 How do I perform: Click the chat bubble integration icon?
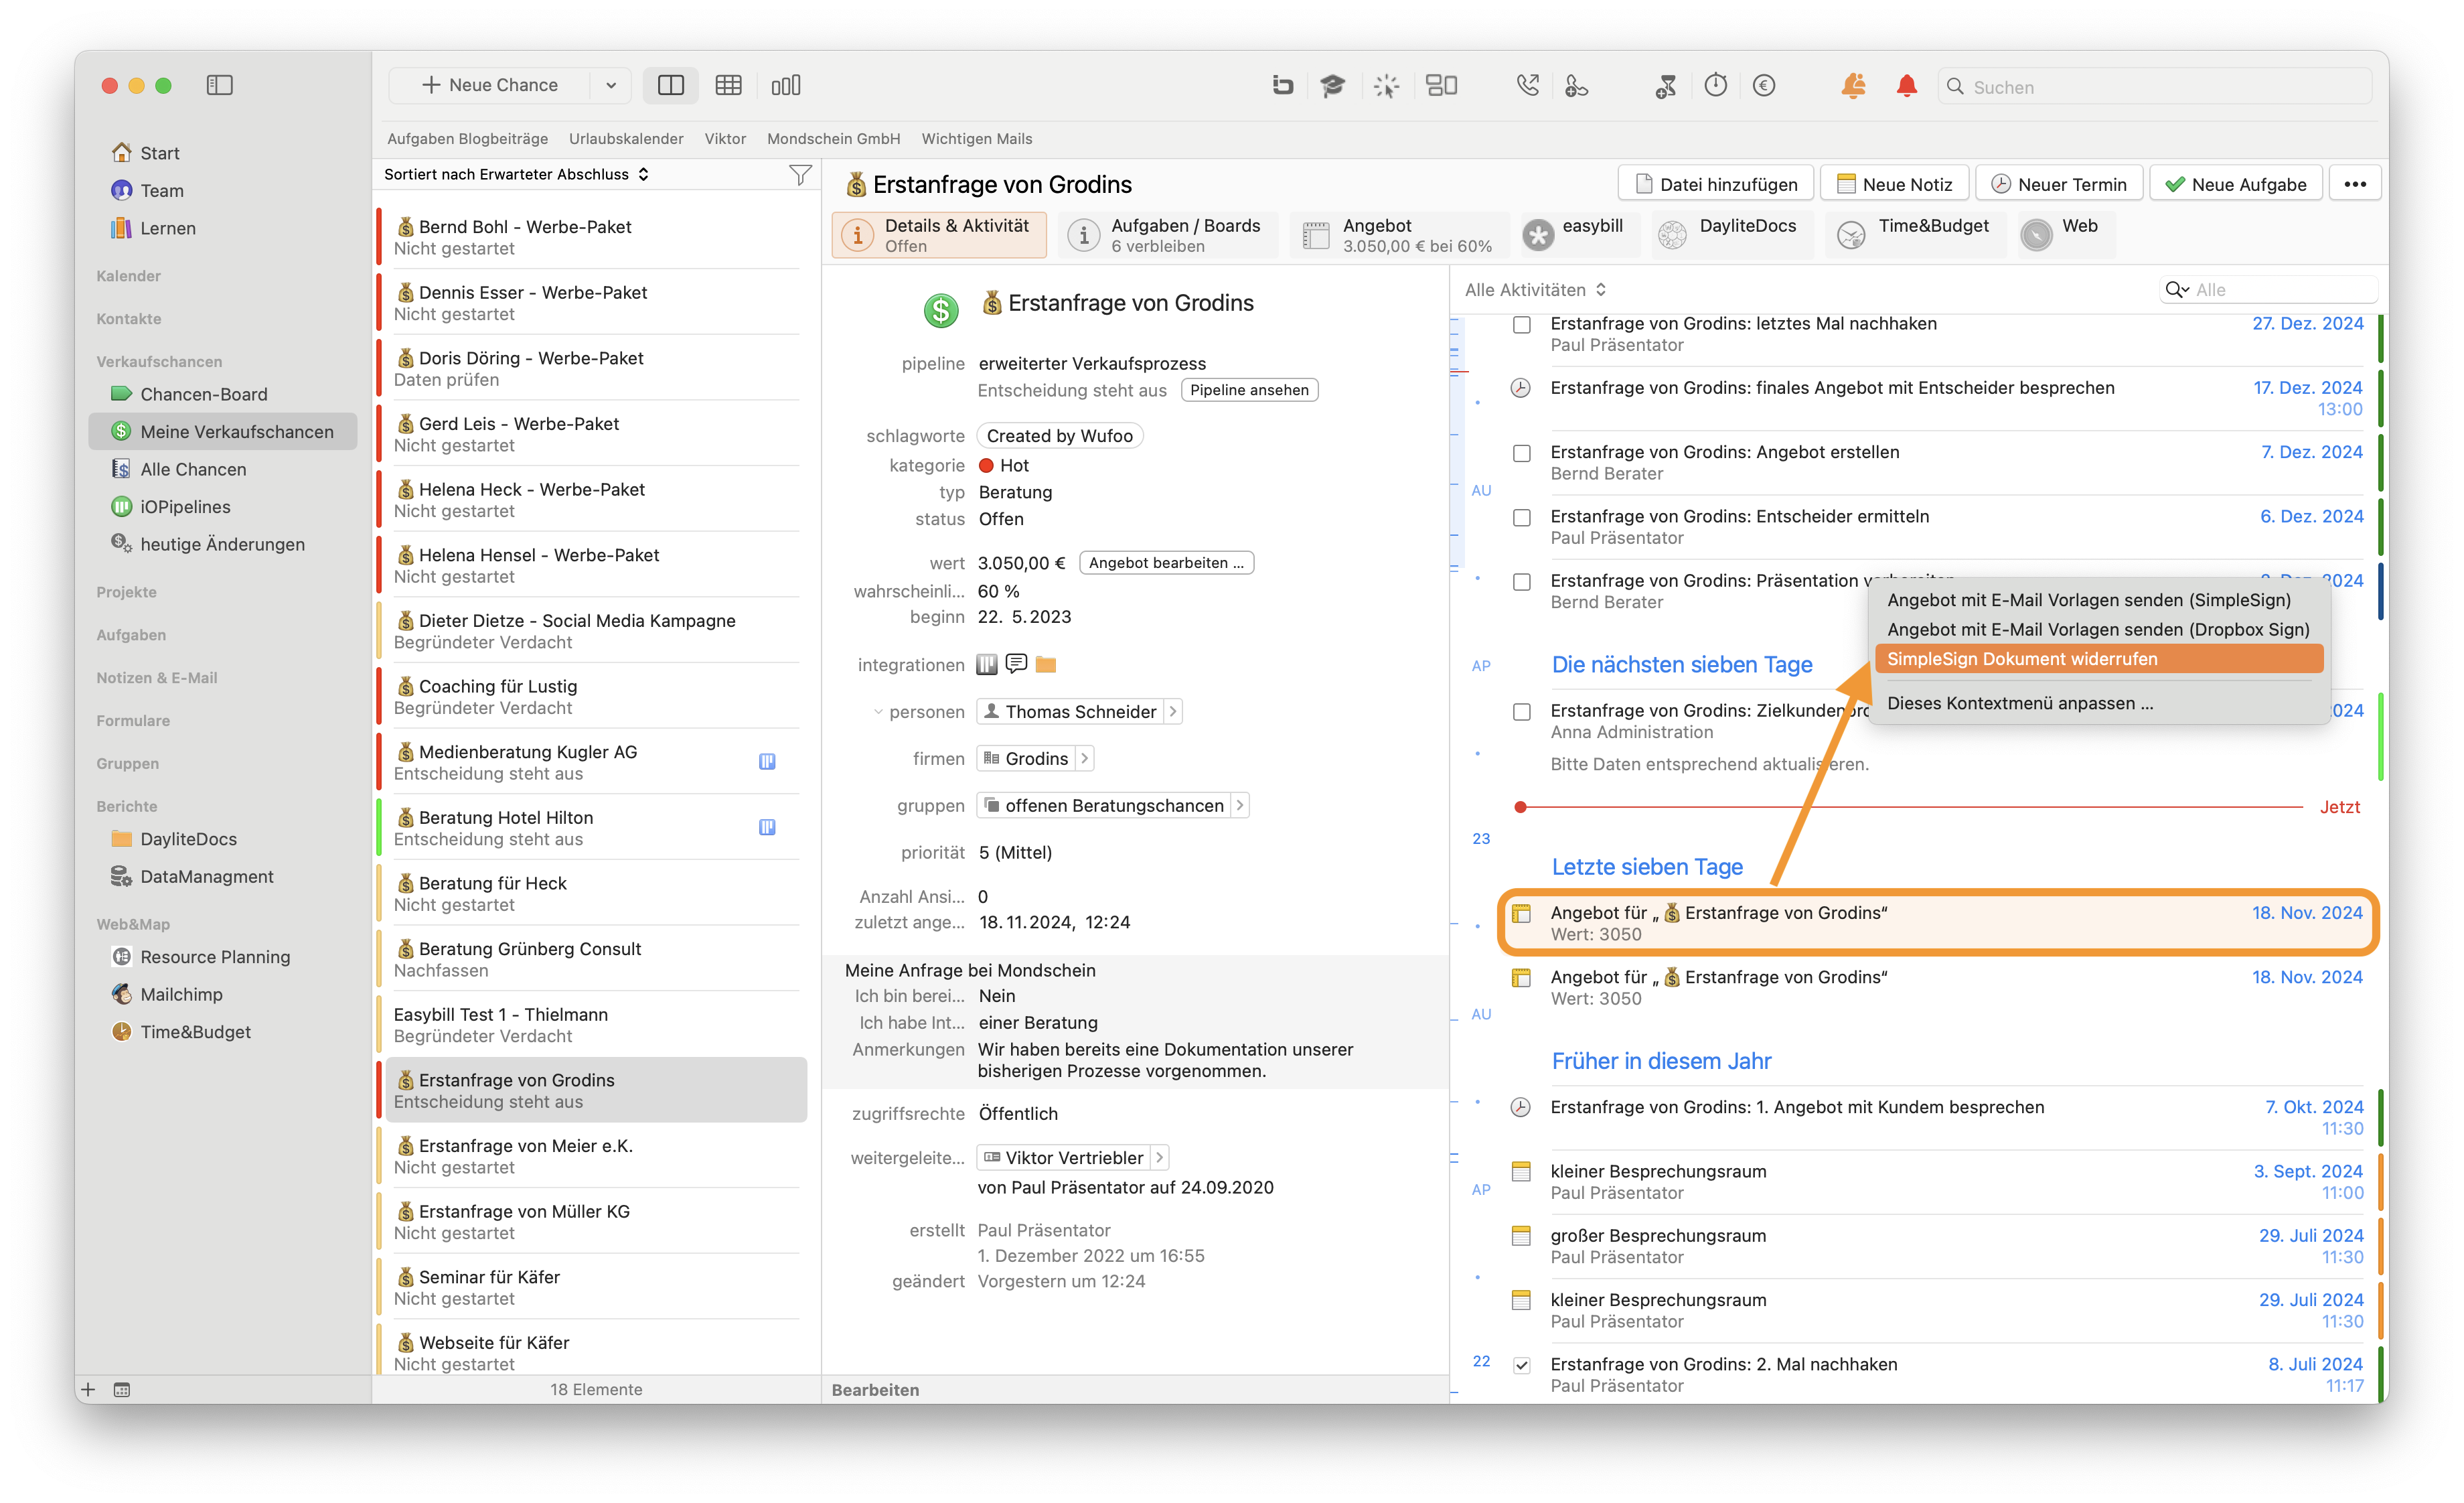point(1017,664)
